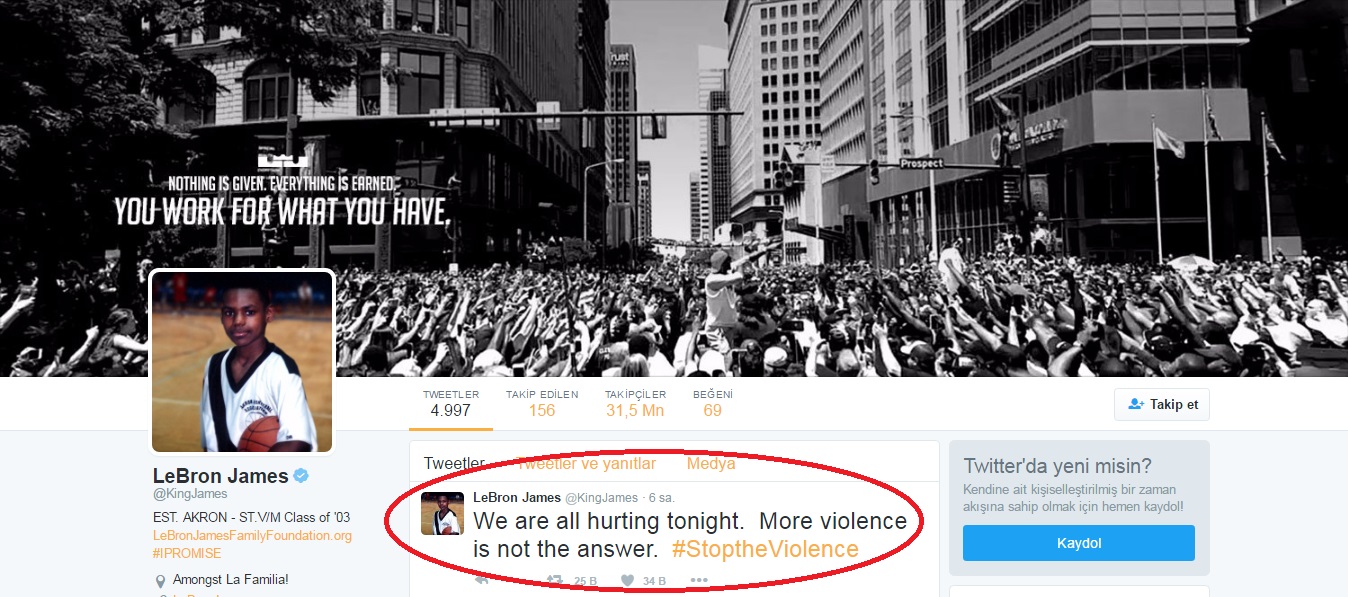This screenshot has width=1348, height=597.
Task: Click the blue Kaydol sign-up button
Action: coord(1079,543)
